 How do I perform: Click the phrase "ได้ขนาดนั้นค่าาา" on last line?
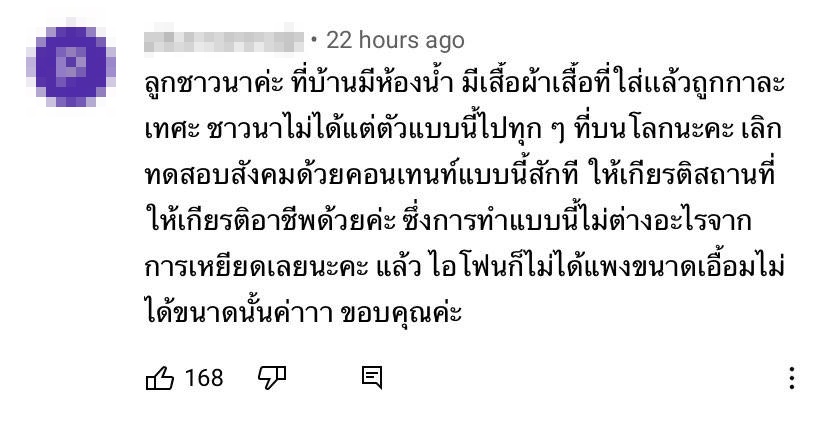[238, 313]
